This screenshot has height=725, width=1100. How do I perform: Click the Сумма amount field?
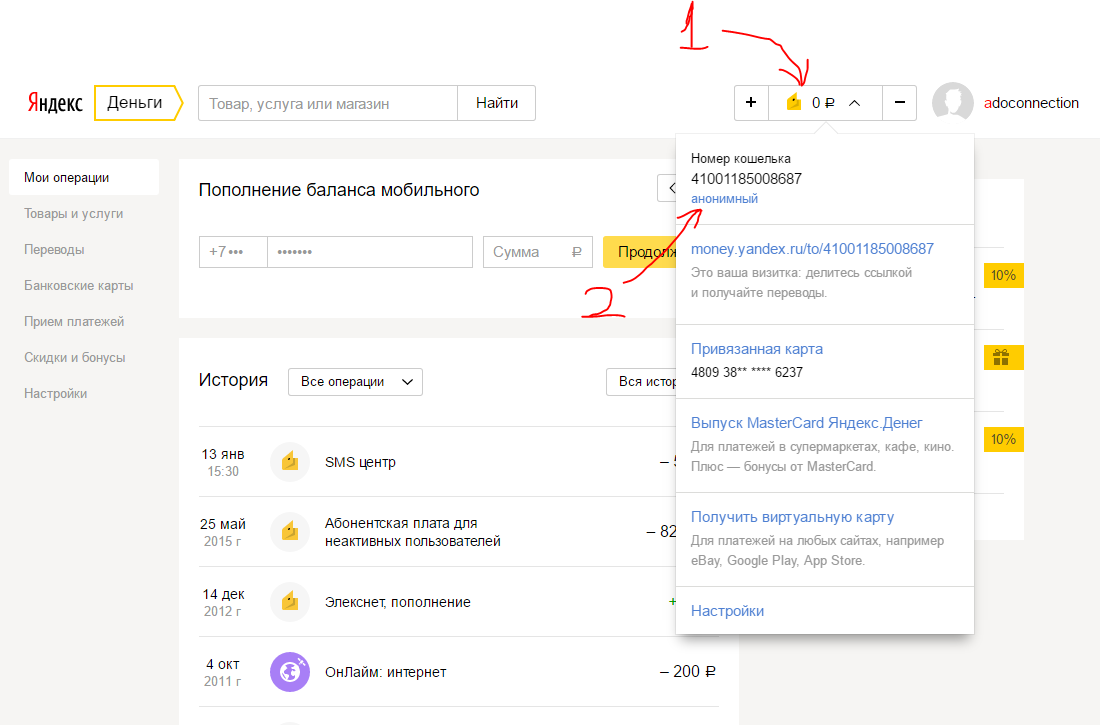pyautogui.click(x=537, y=252)
